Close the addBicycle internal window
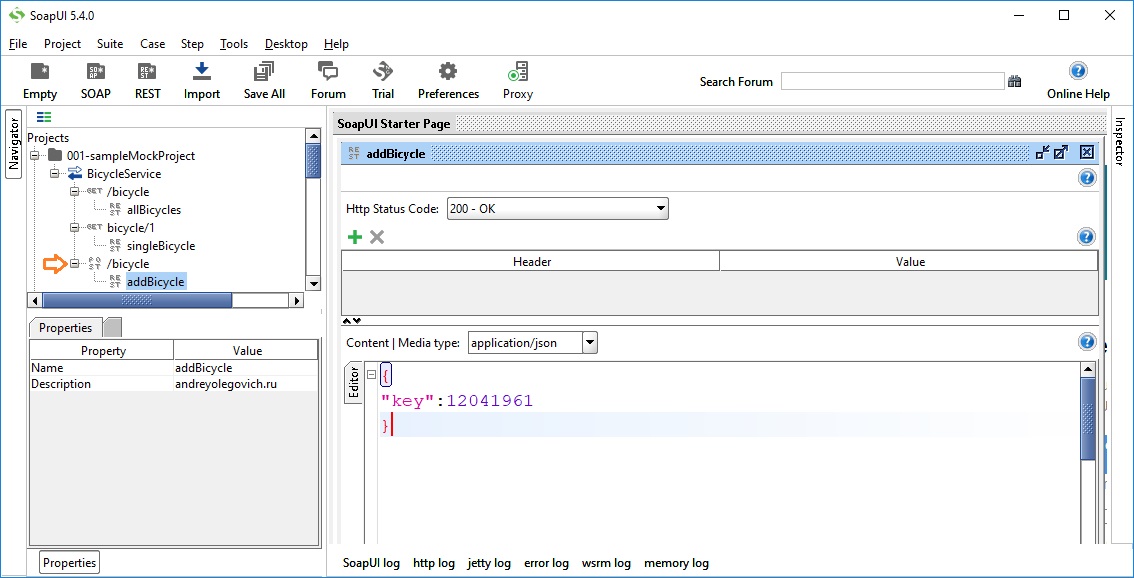The image size is (1134, 578). [1086, 152]
